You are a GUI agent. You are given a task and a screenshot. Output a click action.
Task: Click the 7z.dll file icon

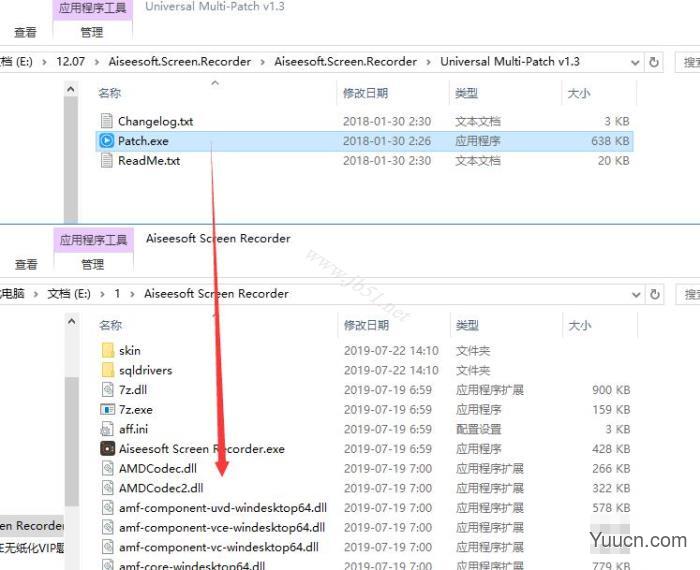[108, 390]
